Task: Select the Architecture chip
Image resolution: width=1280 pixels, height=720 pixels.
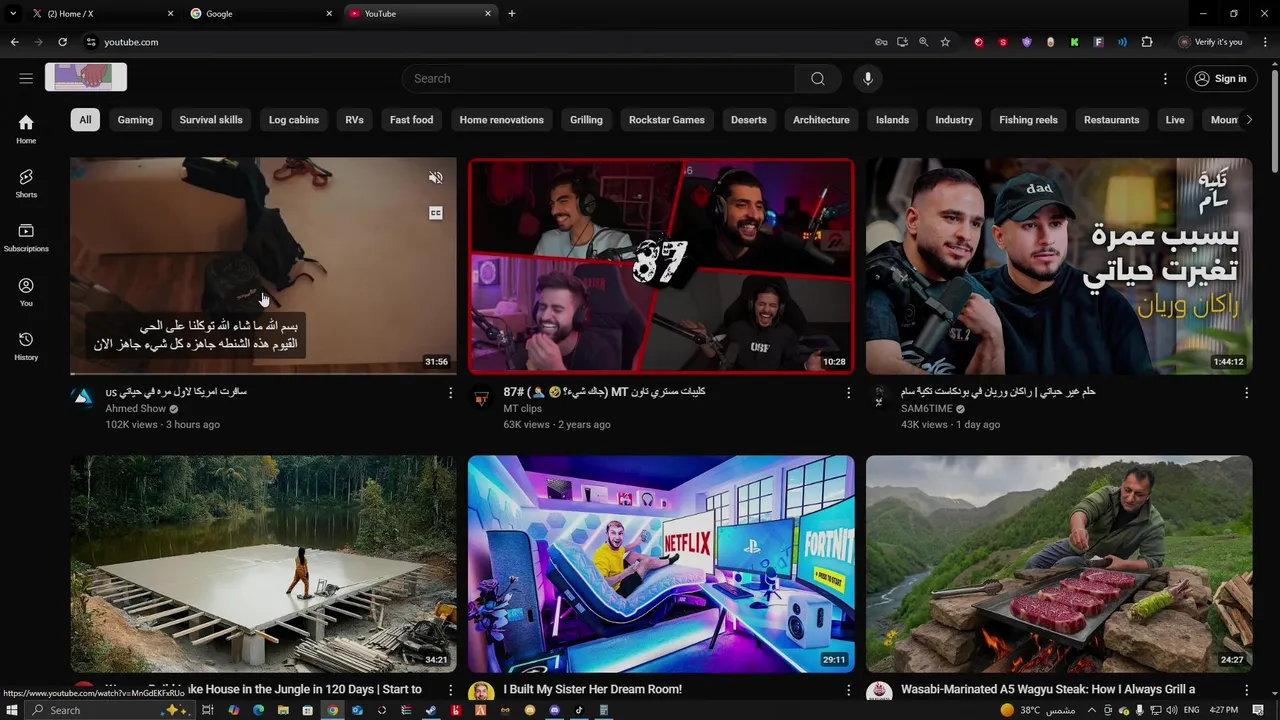Action: coord(821,120)
